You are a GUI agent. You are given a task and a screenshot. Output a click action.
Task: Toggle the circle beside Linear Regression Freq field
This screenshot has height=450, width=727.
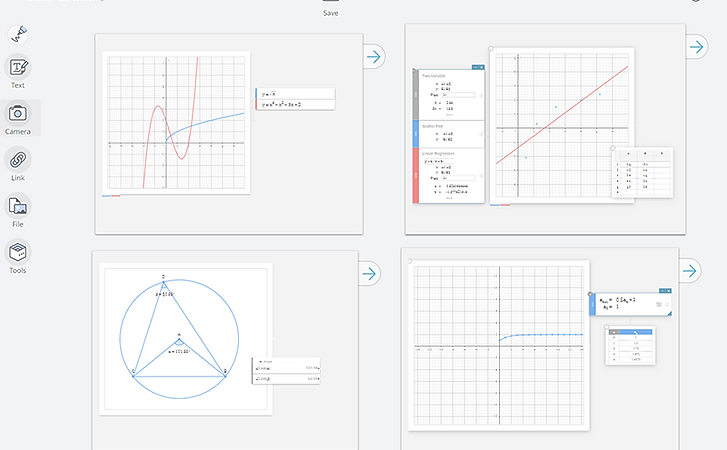481,176
